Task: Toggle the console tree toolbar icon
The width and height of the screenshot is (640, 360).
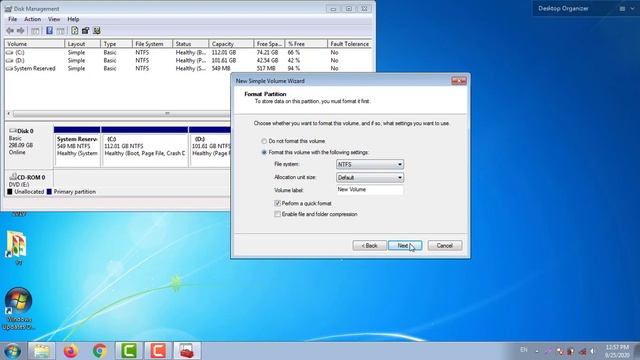Action: (x=36, y=31)
